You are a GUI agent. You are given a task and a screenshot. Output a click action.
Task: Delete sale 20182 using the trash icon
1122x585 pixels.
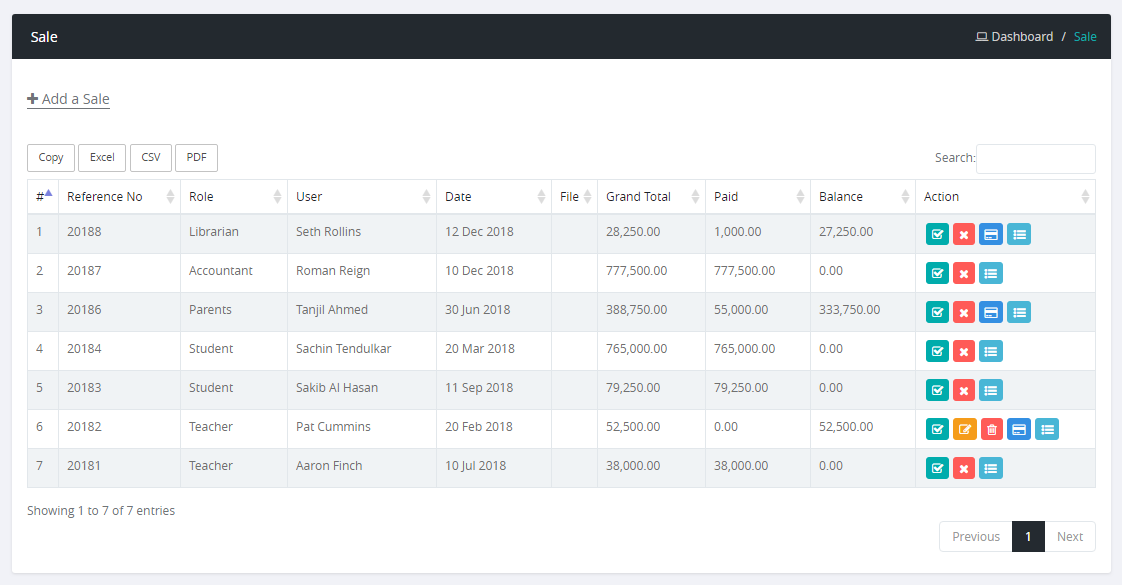click(991, 429)
